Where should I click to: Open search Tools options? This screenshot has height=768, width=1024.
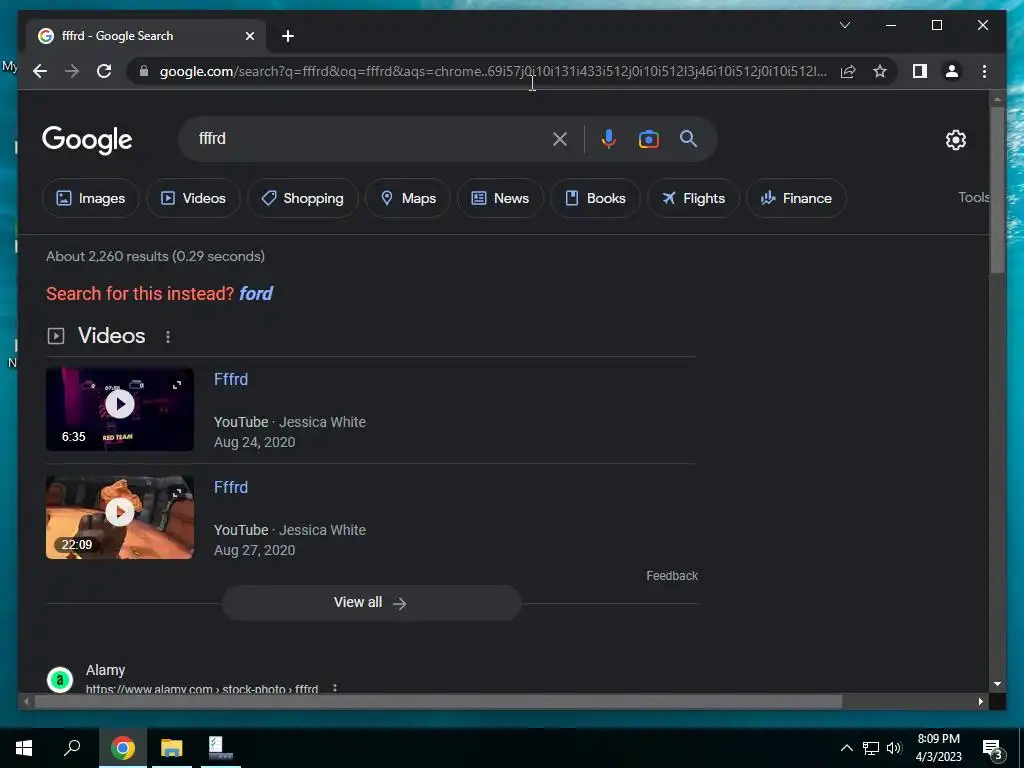pos(974,197)
